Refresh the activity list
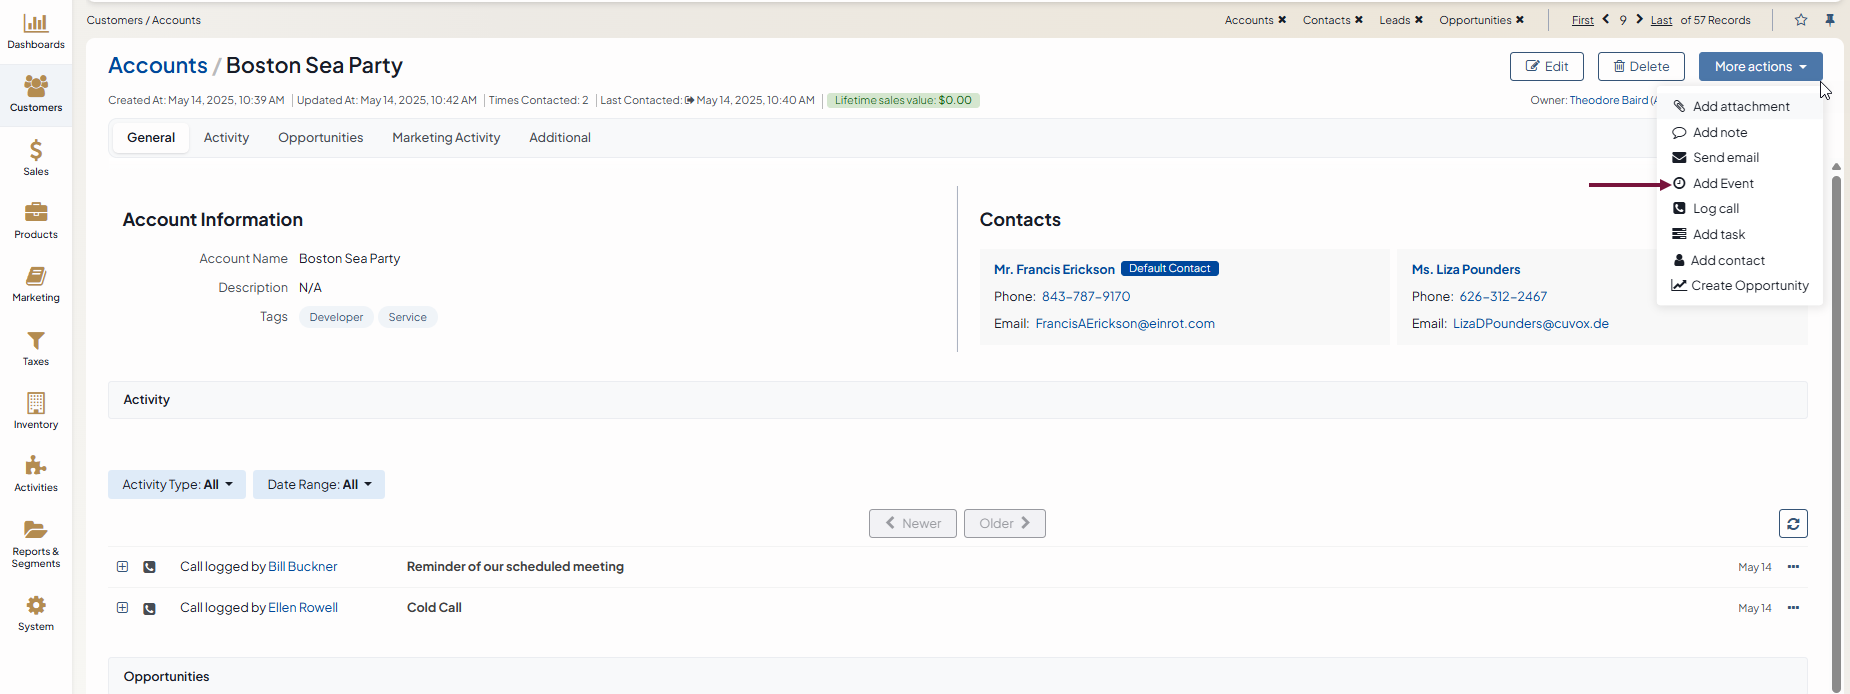Viewport: 1850px width, 694px height. coord(1793,524)
